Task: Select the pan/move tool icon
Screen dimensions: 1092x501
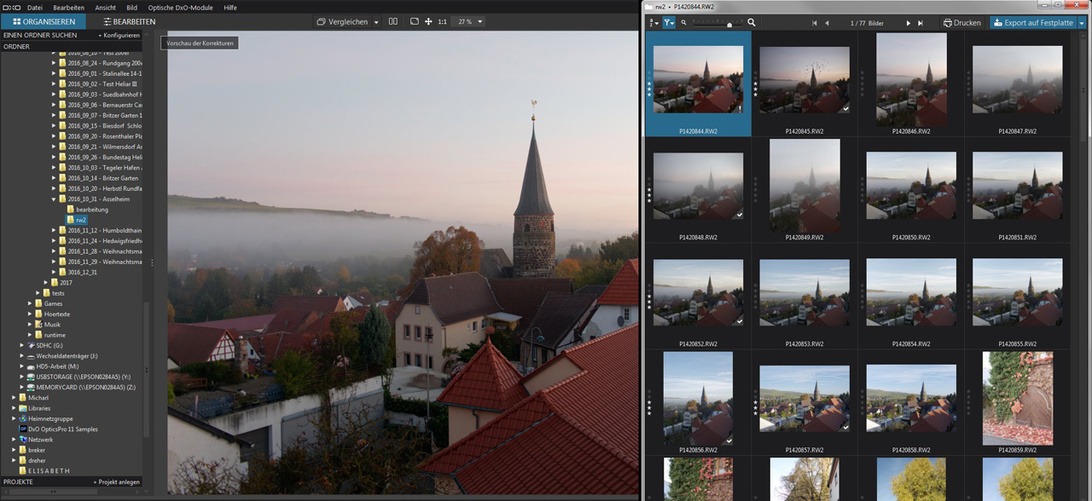Action: [x=428, y=21]
